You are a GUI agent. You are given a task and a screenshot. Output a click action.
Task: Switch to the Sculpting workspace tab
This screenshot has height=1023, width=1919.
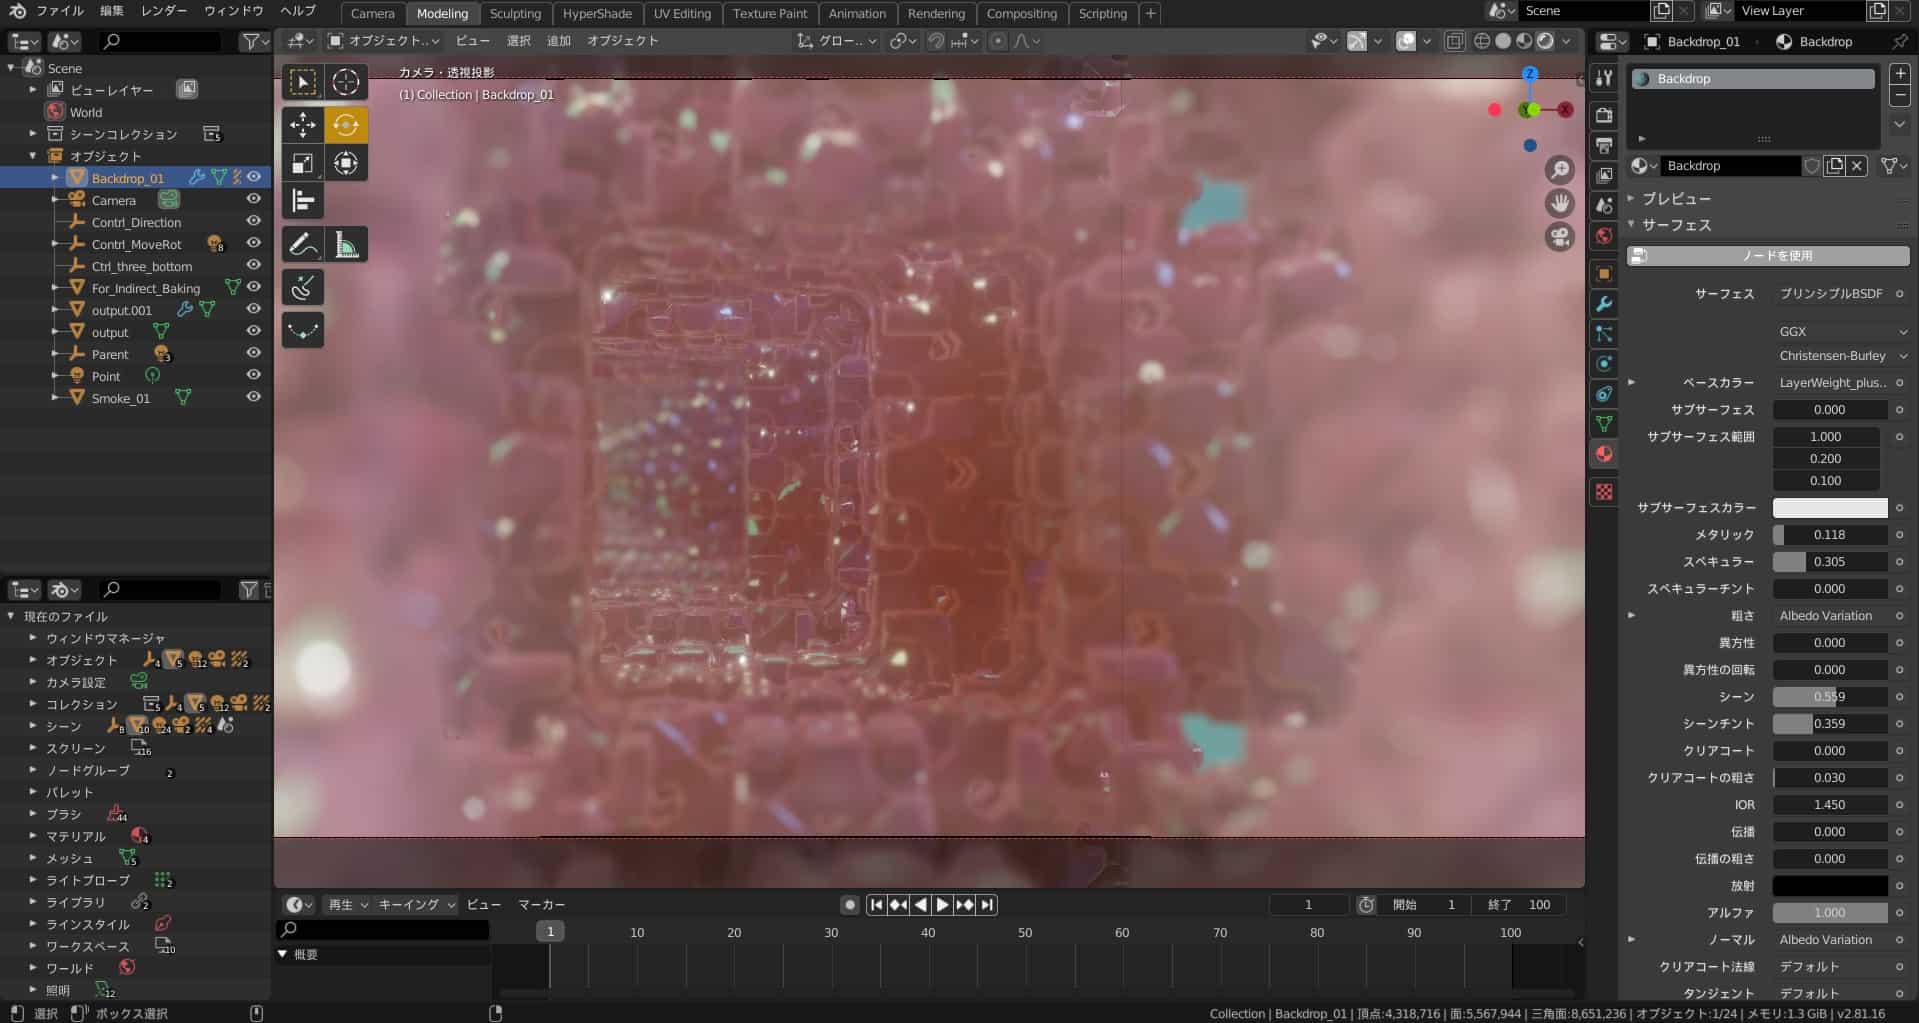pos(515,14)
